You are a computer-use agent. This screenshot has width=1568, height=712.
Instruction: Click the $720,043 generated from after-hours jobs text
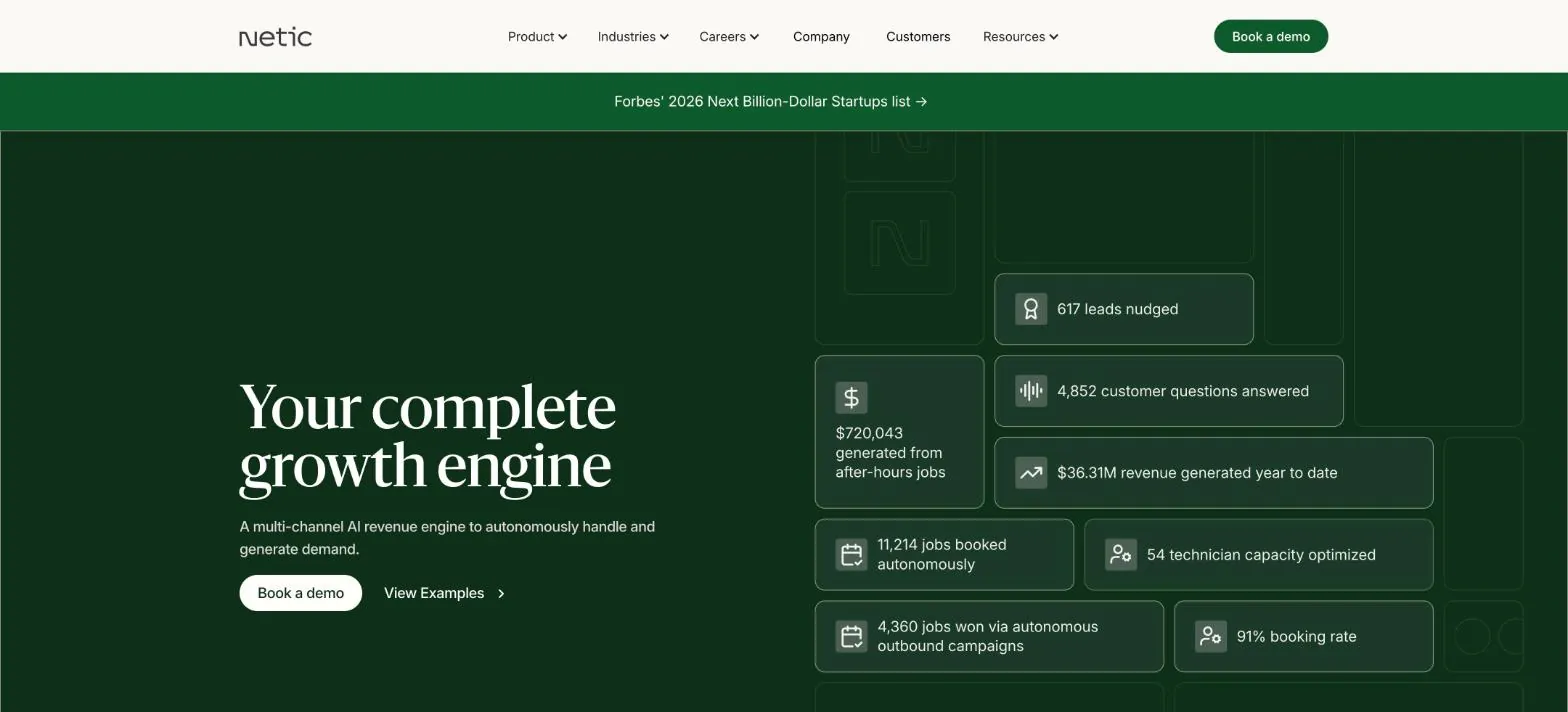pos(890,453)
